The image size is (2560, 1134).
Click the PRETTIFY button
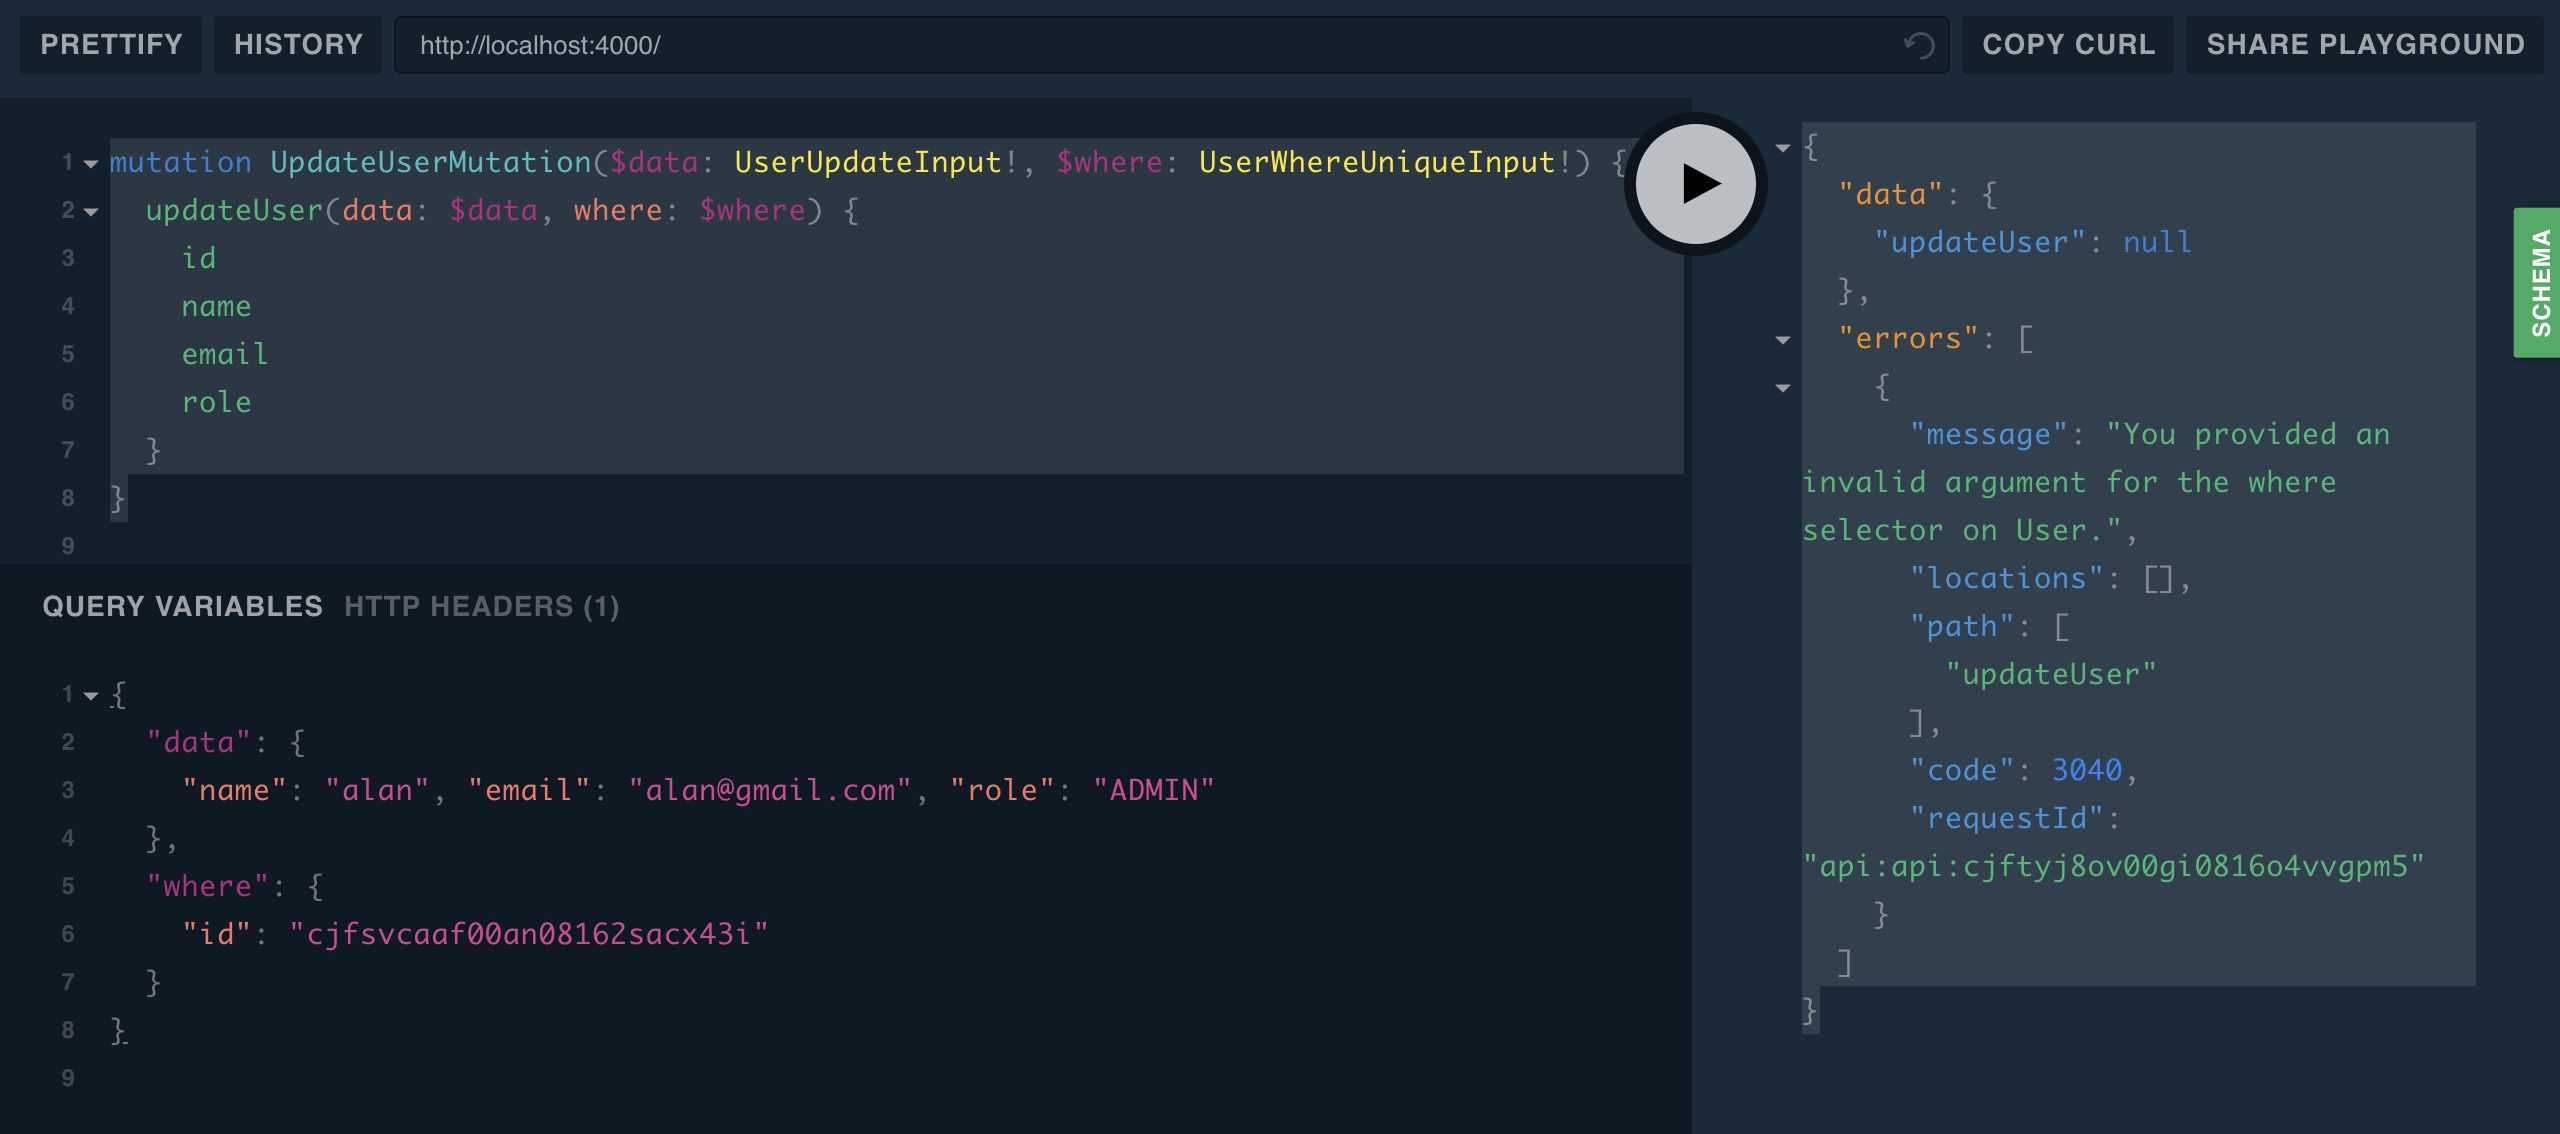click(x=111, y=45)
